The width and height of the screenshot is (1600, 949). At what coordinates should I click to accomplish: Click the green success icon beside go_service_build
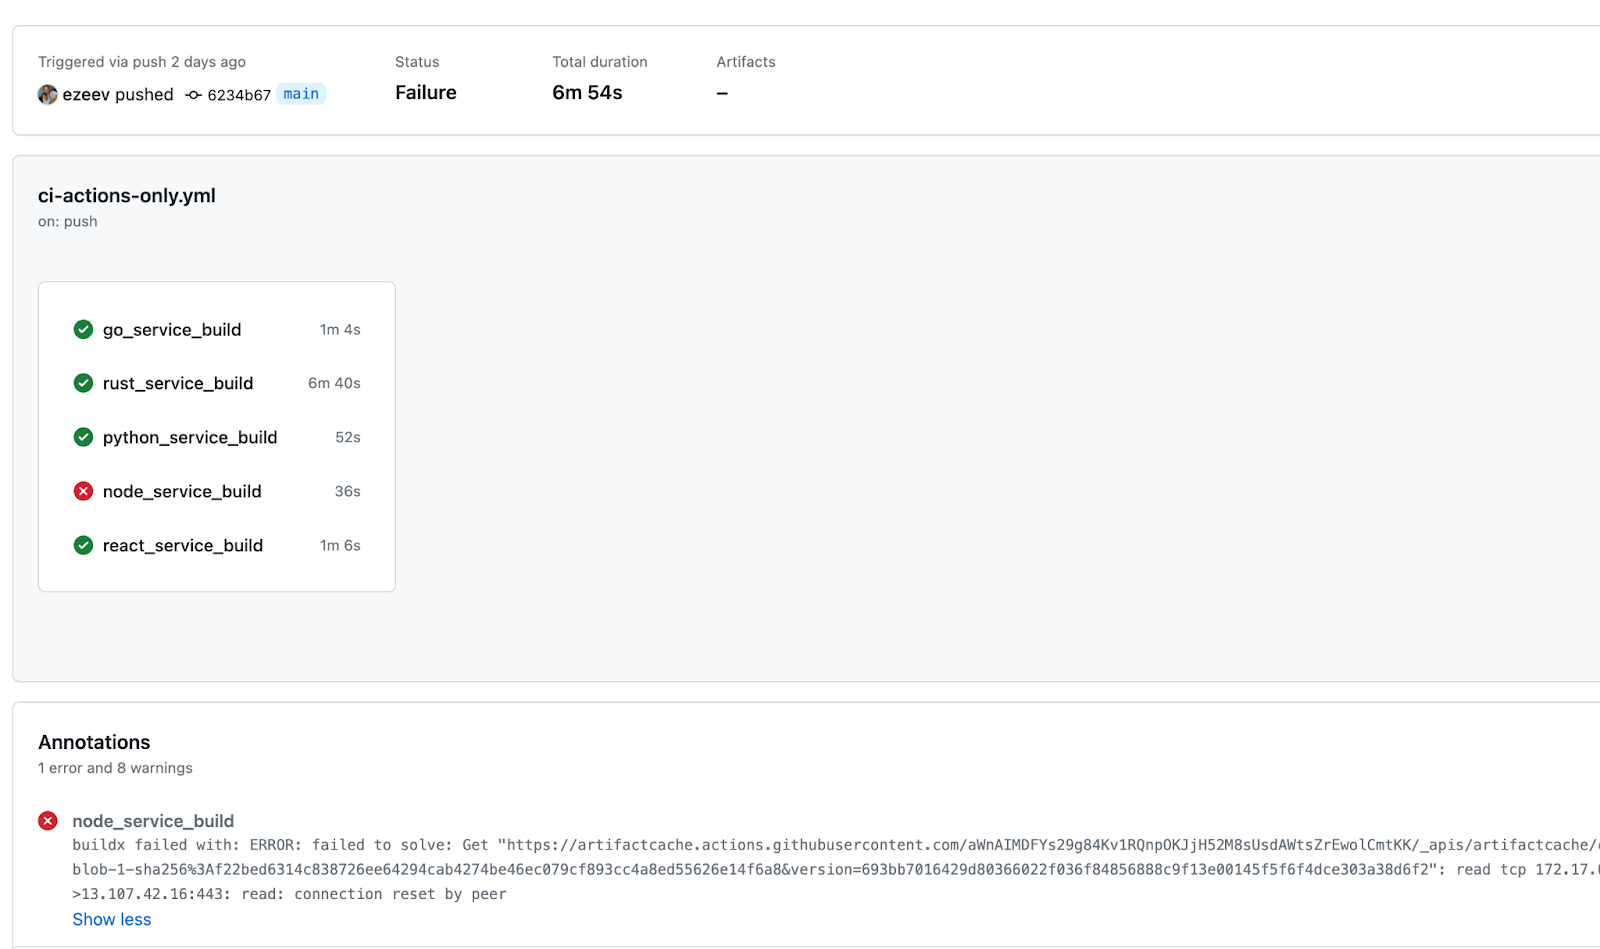click(x=83, y=329)
